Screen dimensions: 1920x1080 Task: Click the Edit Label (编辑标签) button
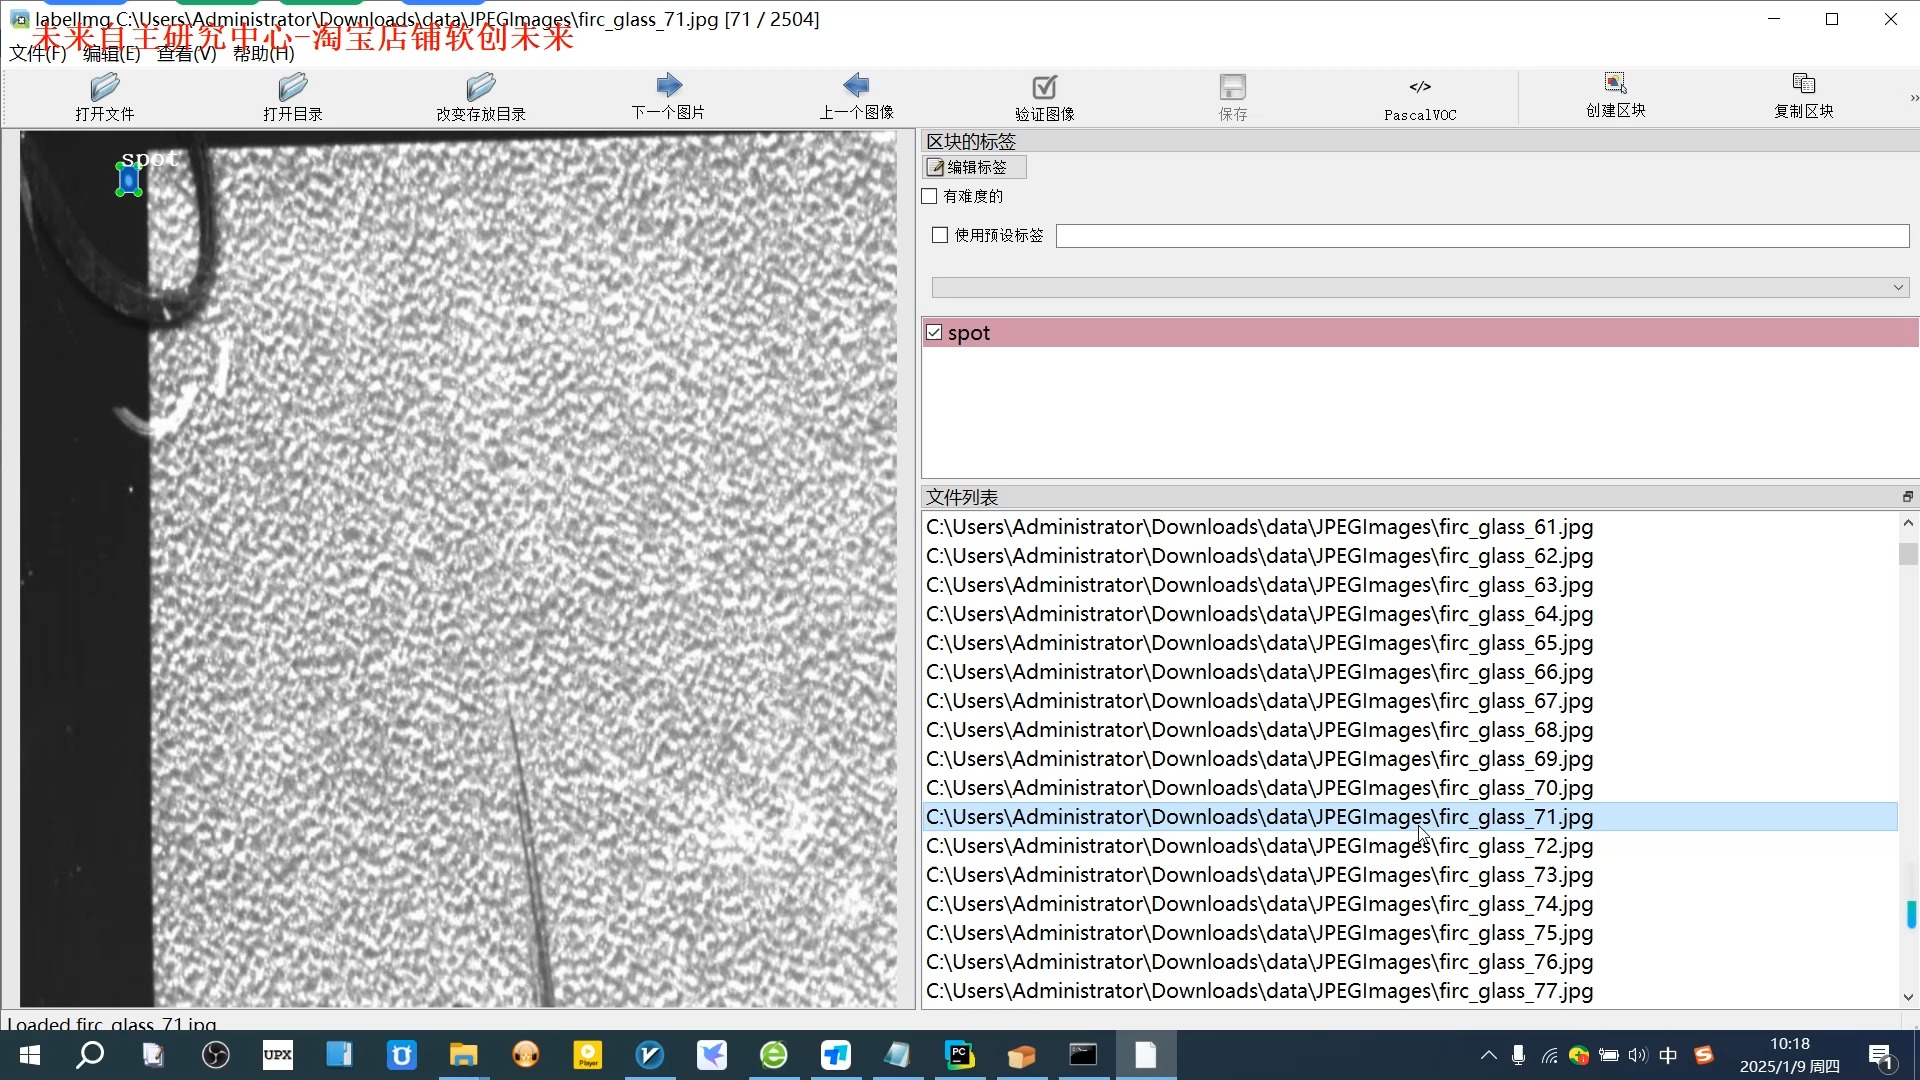974,167
